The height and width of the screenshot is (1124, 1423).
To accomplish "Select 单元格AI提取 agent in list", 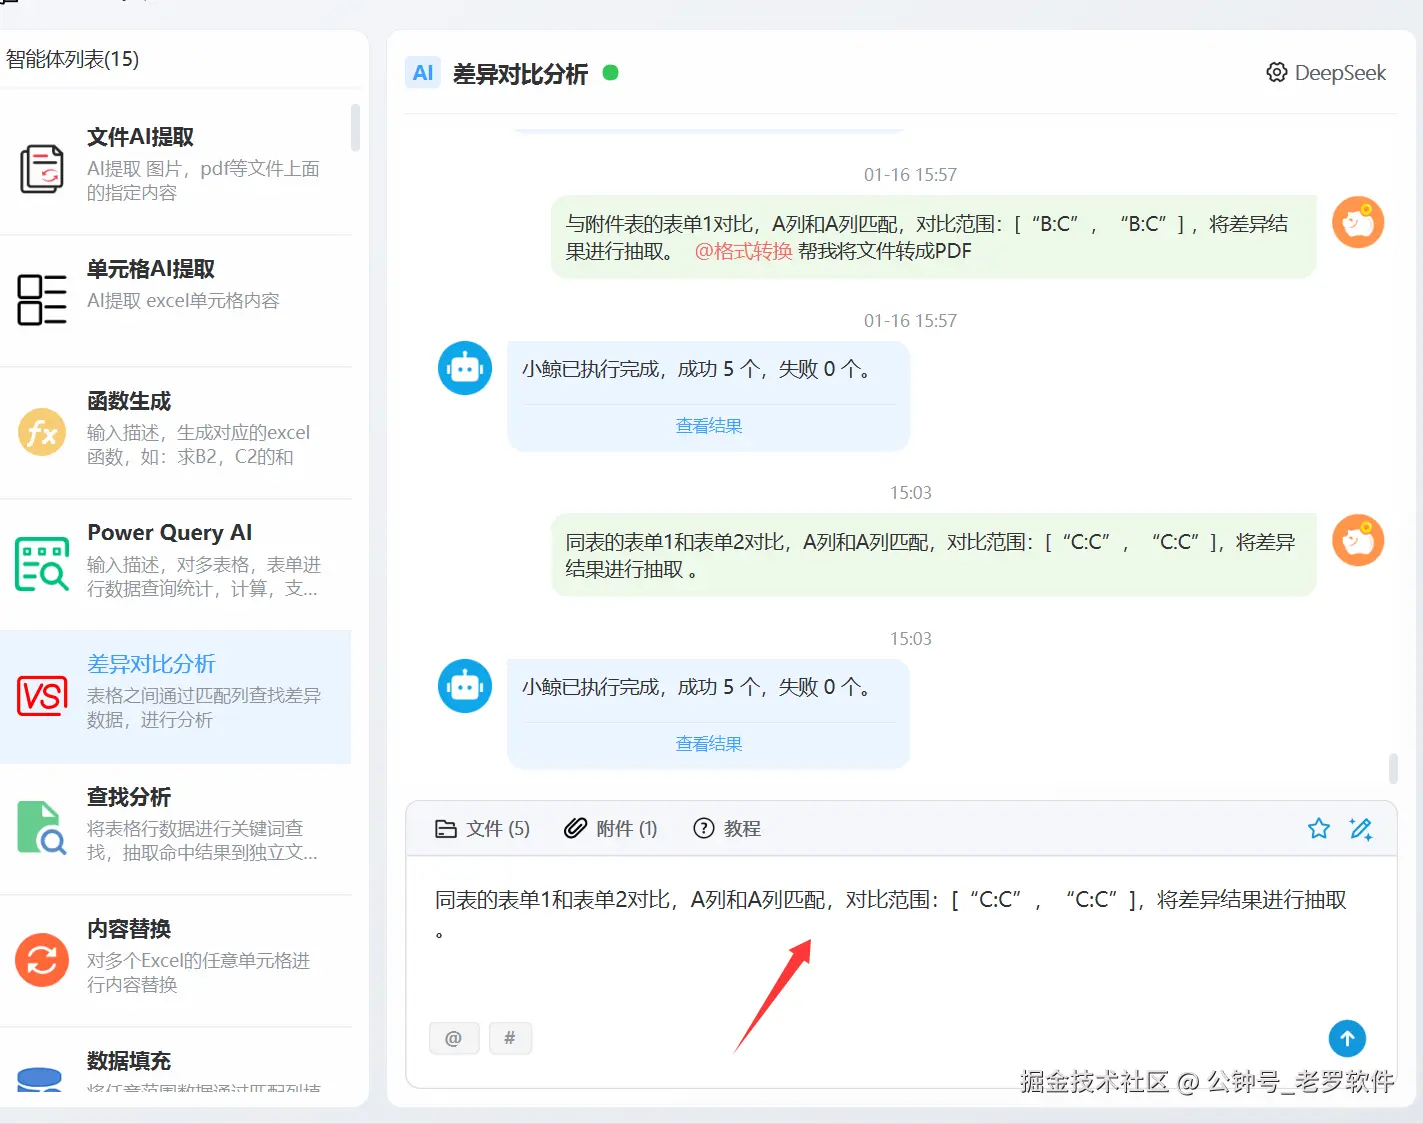I will 176,300.
